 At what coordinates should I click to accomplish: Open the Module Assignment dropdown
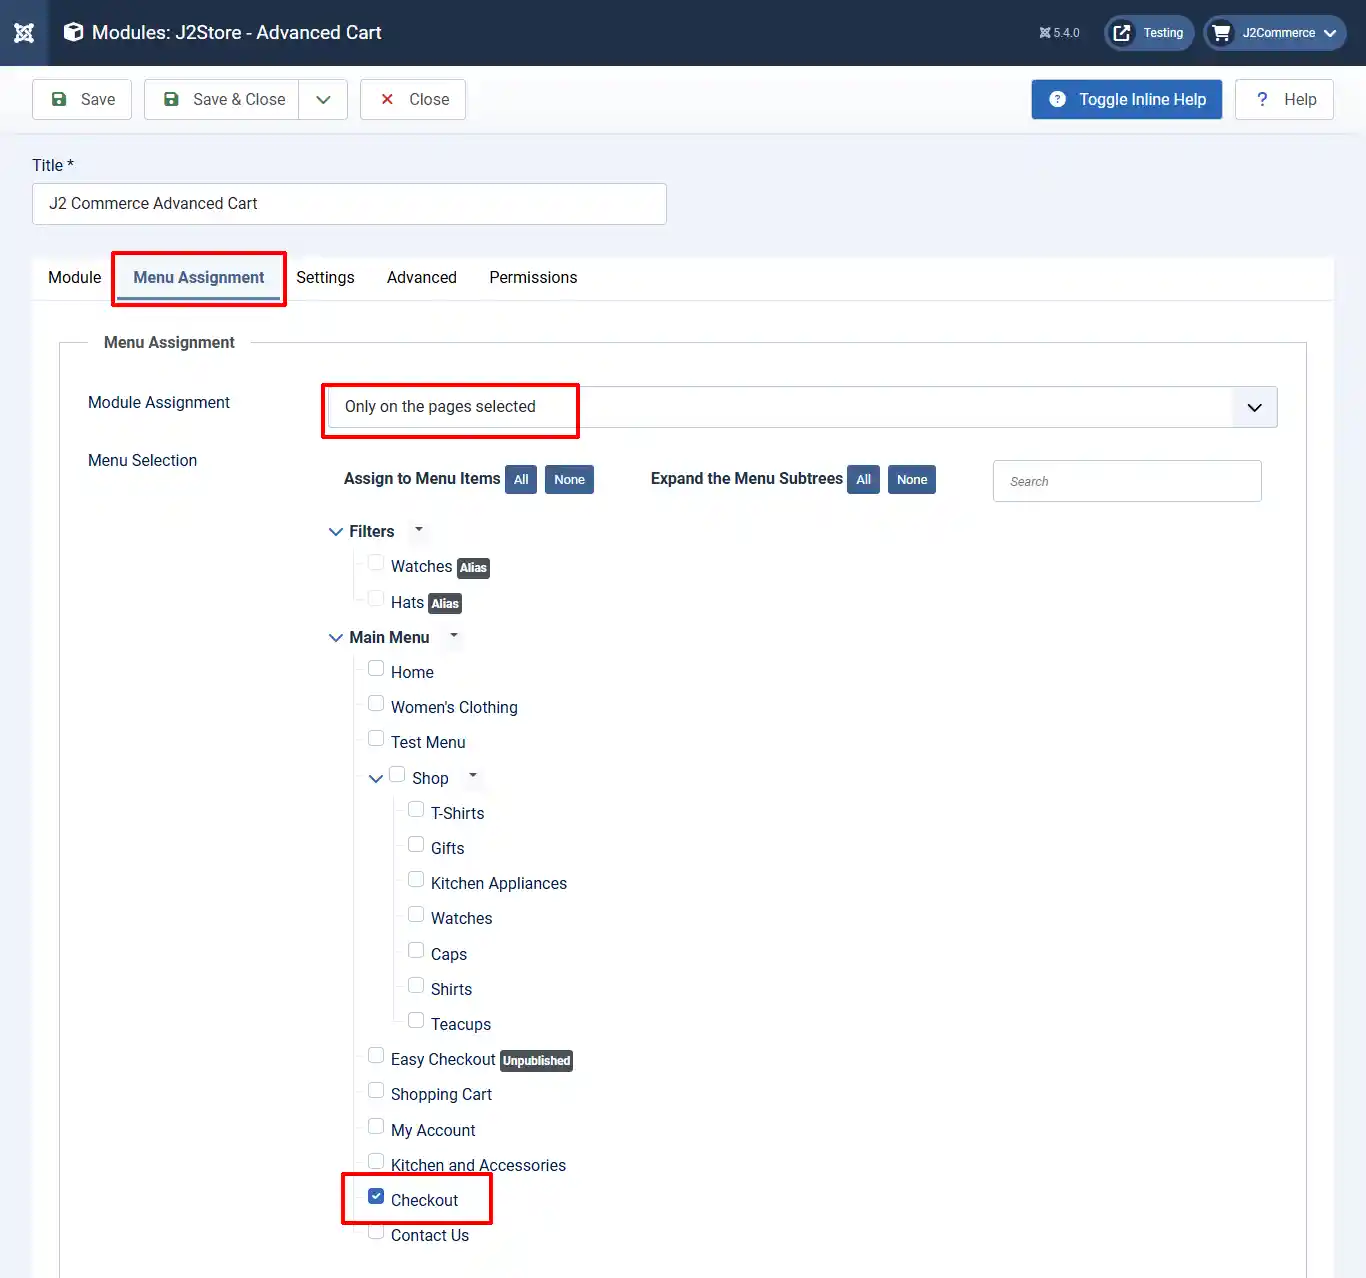(802, 407)
